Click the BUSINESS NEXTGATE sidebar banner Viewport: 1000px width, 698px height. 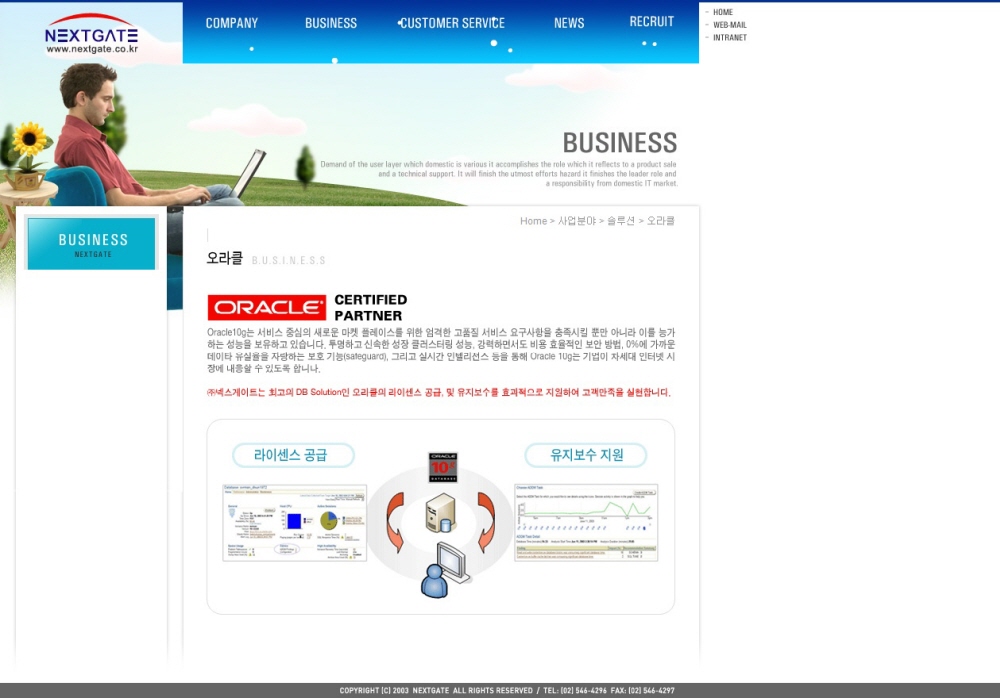coord(92,243)
